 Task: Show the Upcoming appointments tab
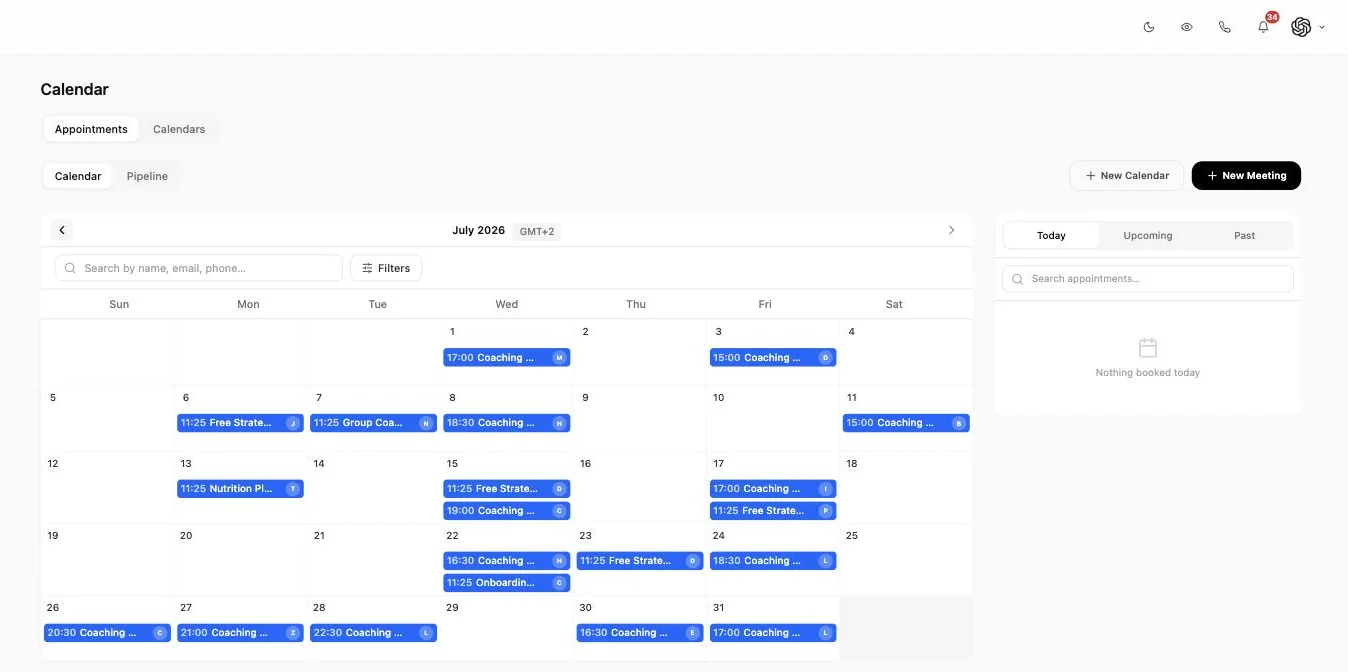tap(1148, 236)
